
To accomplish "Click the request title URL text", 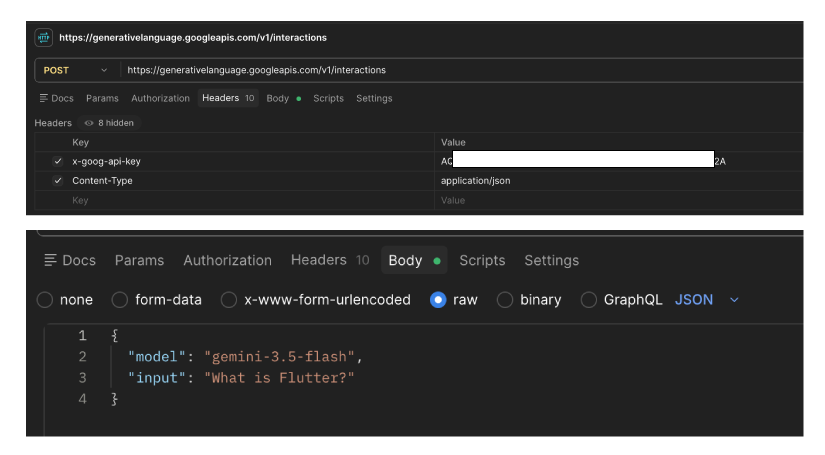I will click(193, 38).
